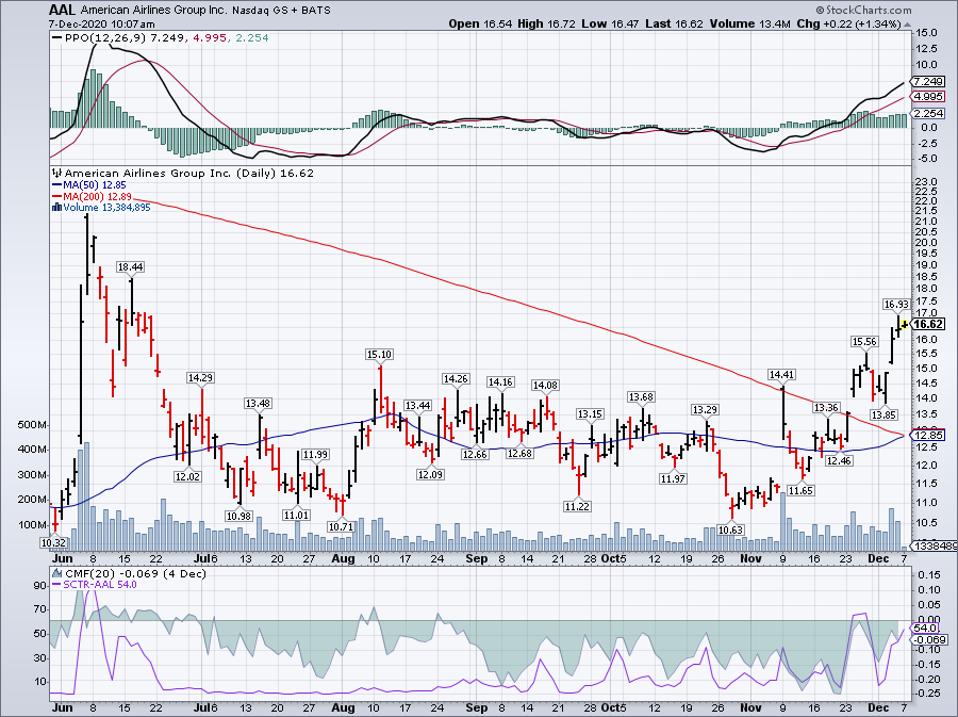
Task: Click the MA(50) 12.85 legend entry
Action: click(x=90, y=184)
